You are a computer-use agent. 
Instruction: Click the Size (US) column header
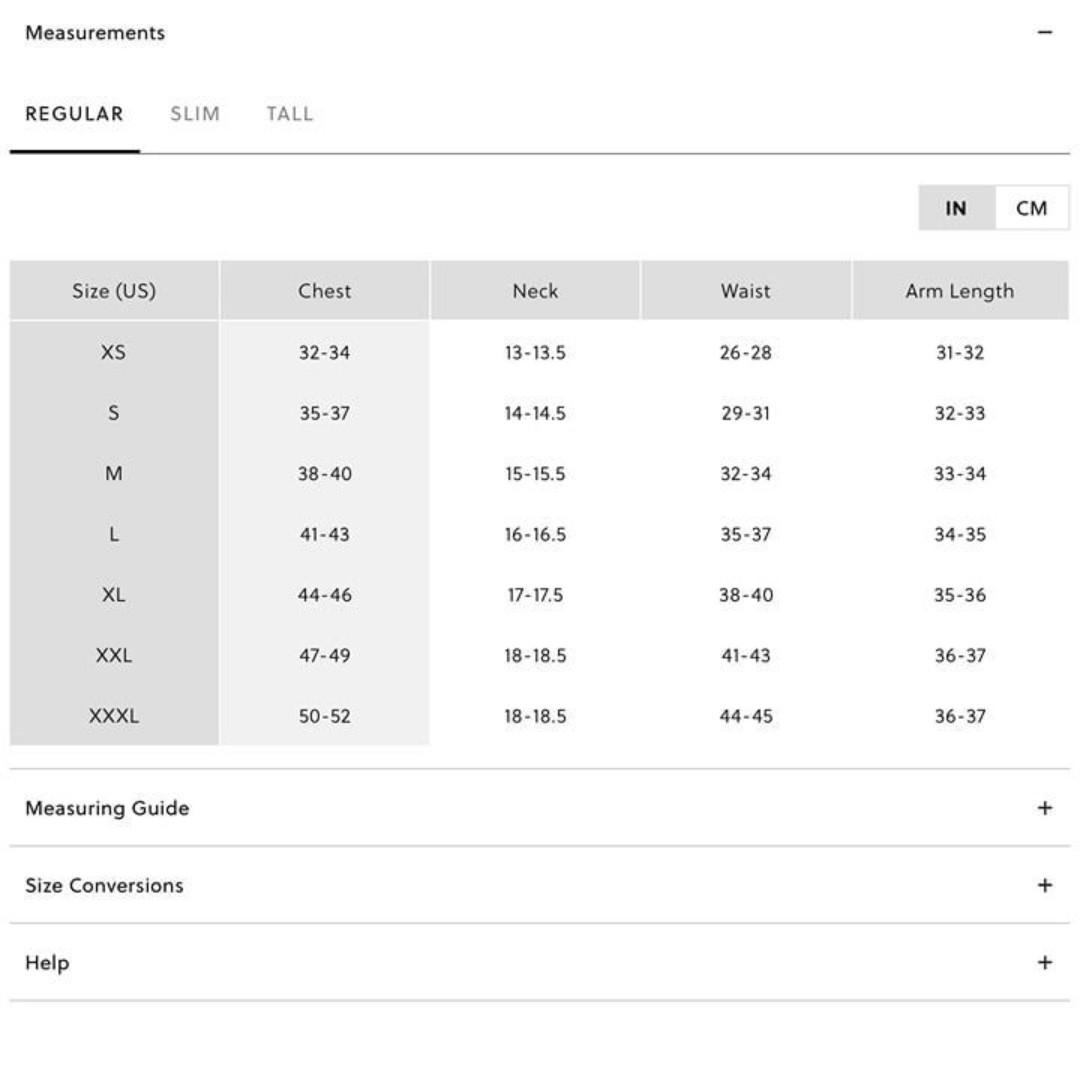(114, 291)
